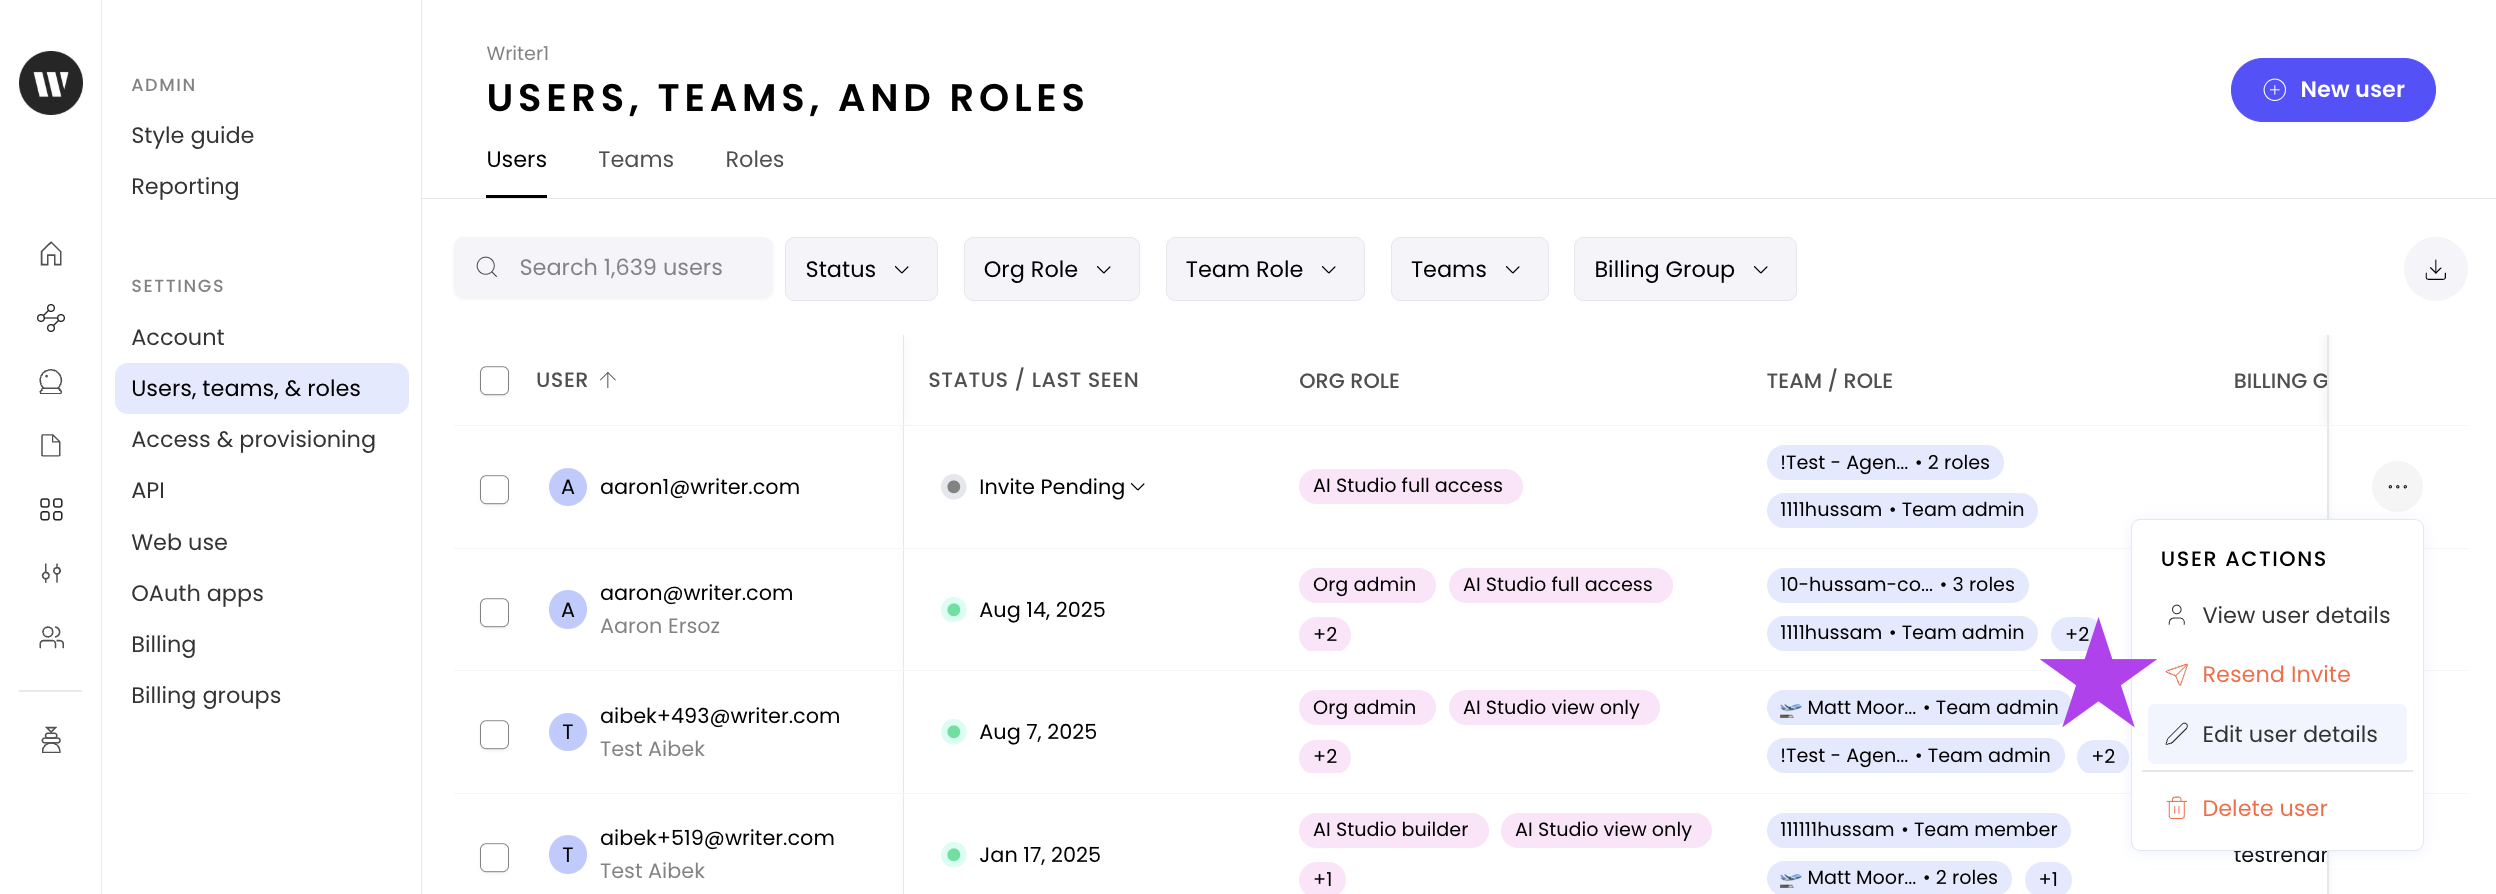Expand +2 org roles for aaron@writer.com
Image resolution: width=2496 pixels, height=894 pixels.
click(1325, 634)
